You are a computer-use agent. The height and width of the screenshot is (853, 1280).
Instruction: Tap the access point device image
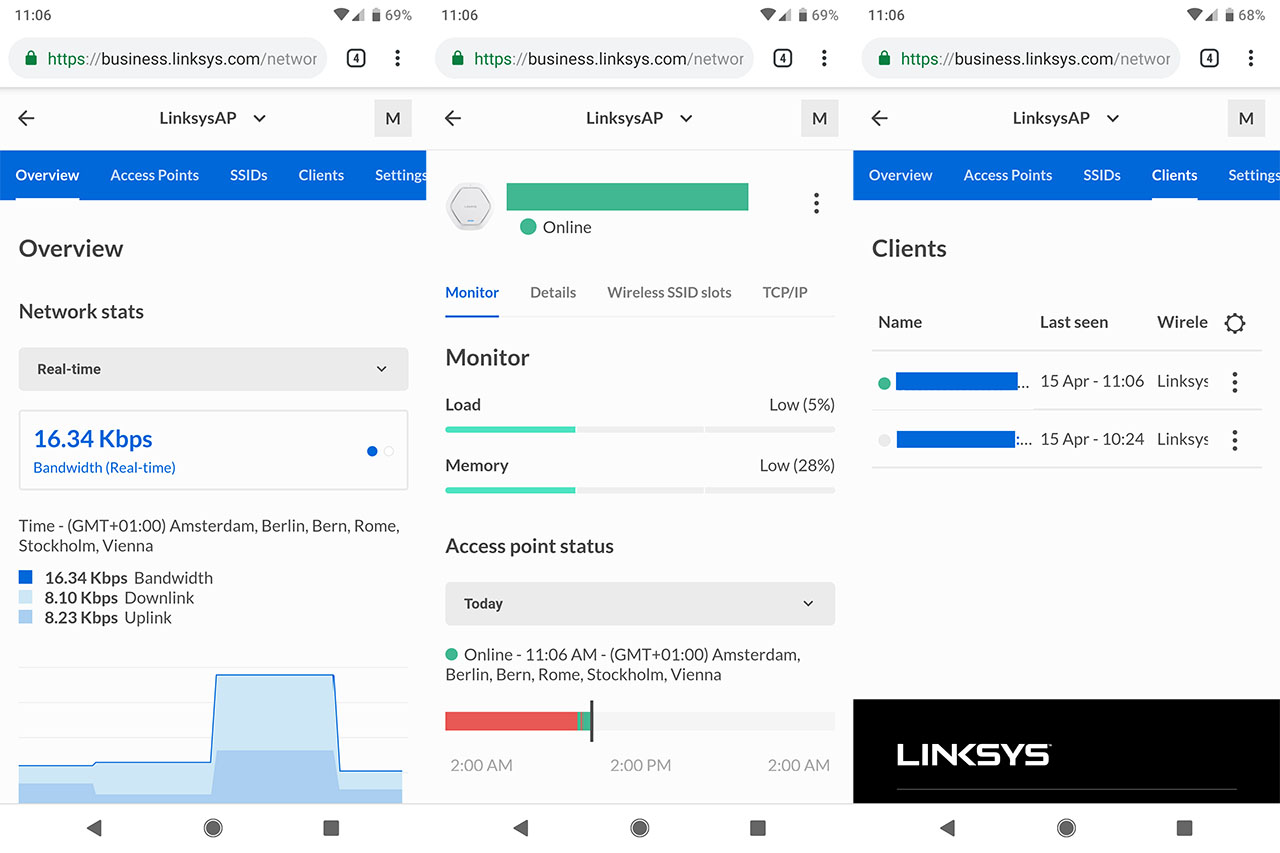click(x=470, y=206)
